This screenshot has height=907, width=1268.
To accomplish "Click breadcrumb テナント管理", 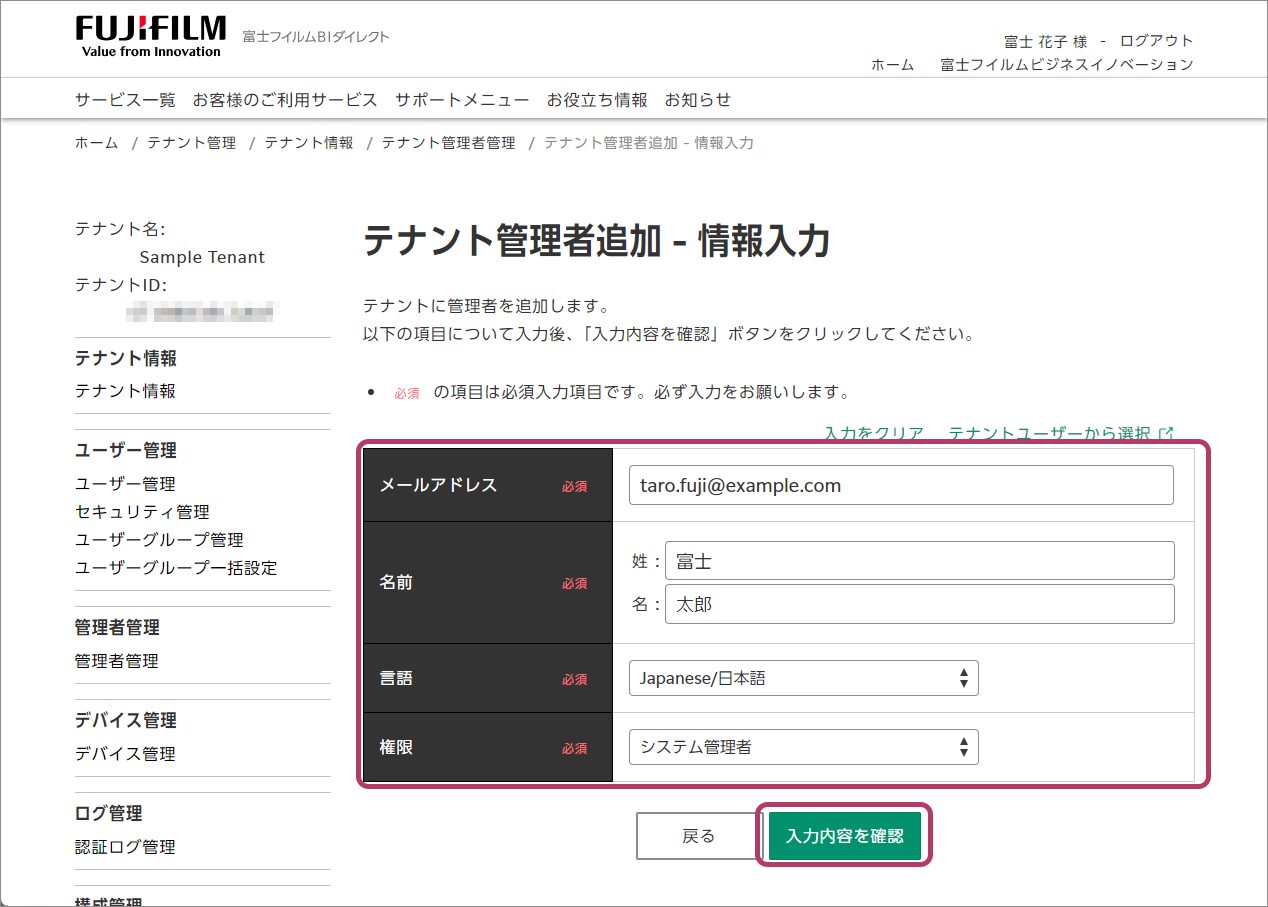I will pos(192,143).
